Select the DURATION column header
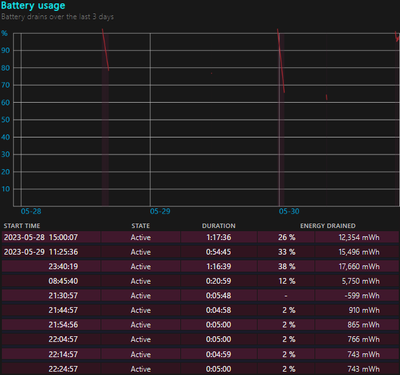Screen dimensions: 400x375 pos(219,226)
